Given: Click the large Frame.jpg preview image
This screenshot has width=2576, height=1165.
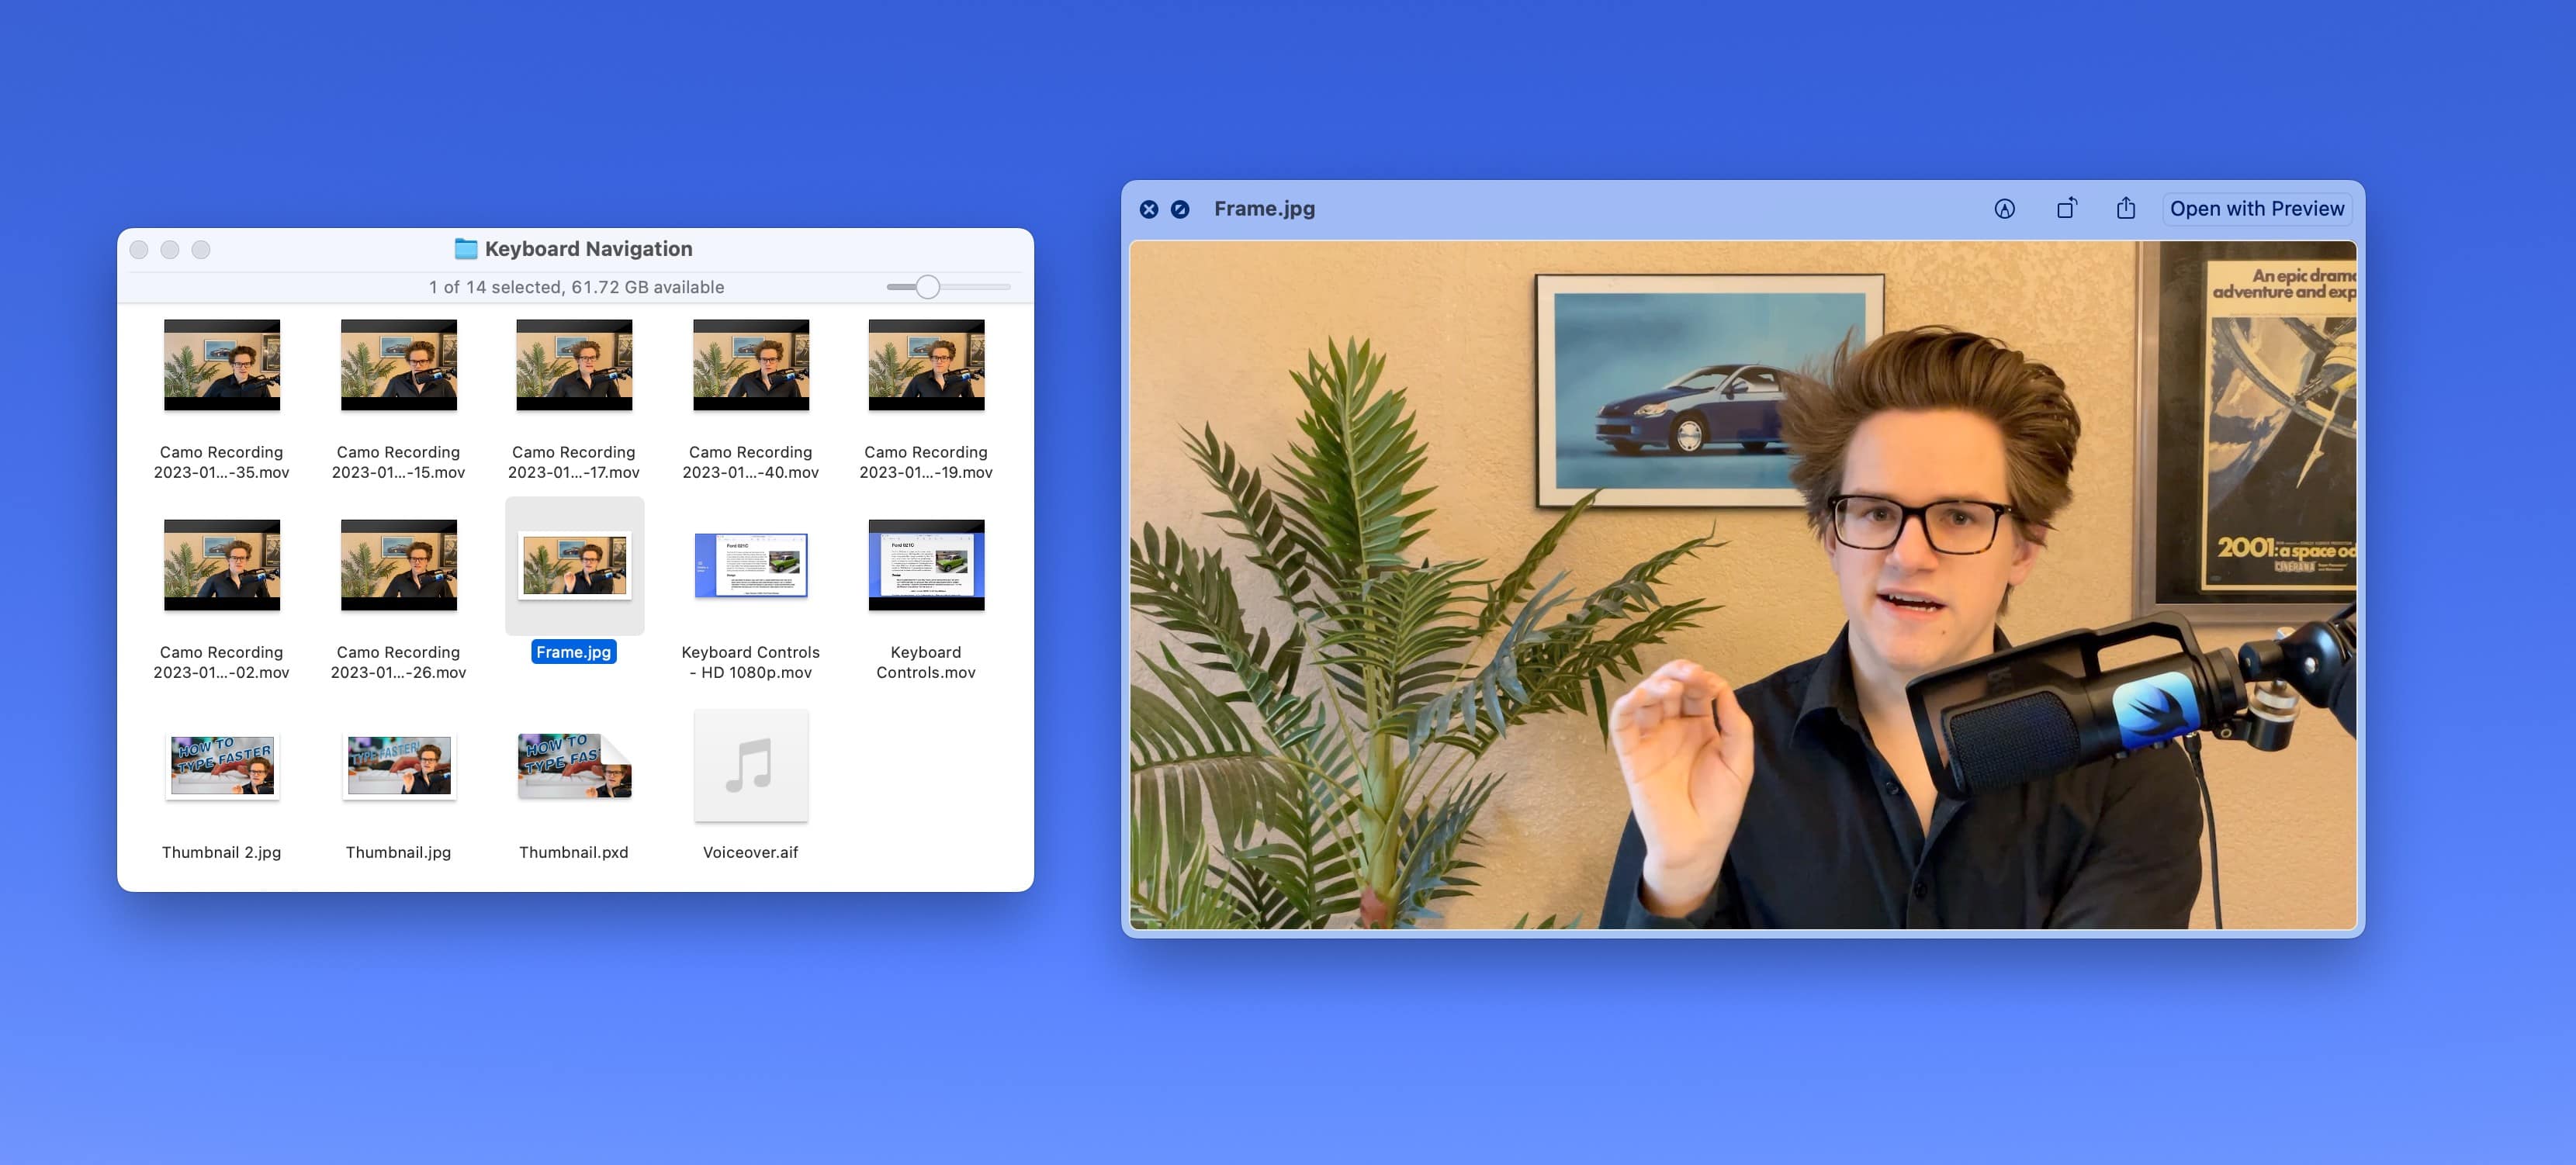Looking at the screenshot, I should coord(1742,585).
